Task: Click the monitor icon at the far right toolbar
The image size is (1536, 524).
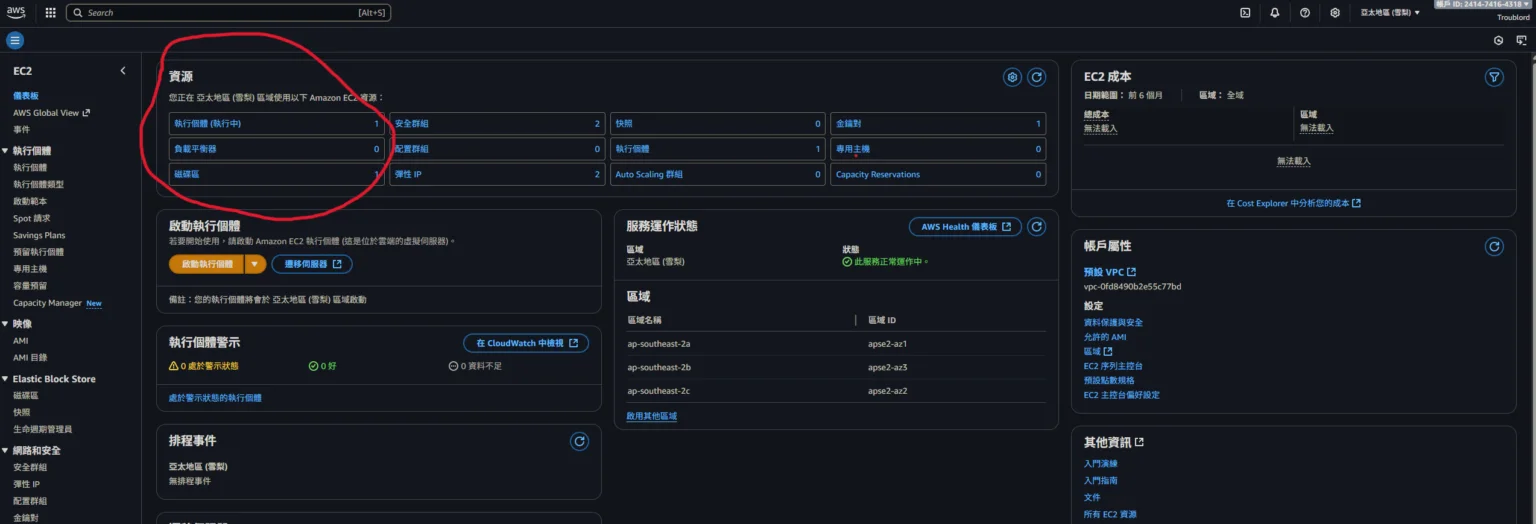Action: click(x=1521, y=41)
